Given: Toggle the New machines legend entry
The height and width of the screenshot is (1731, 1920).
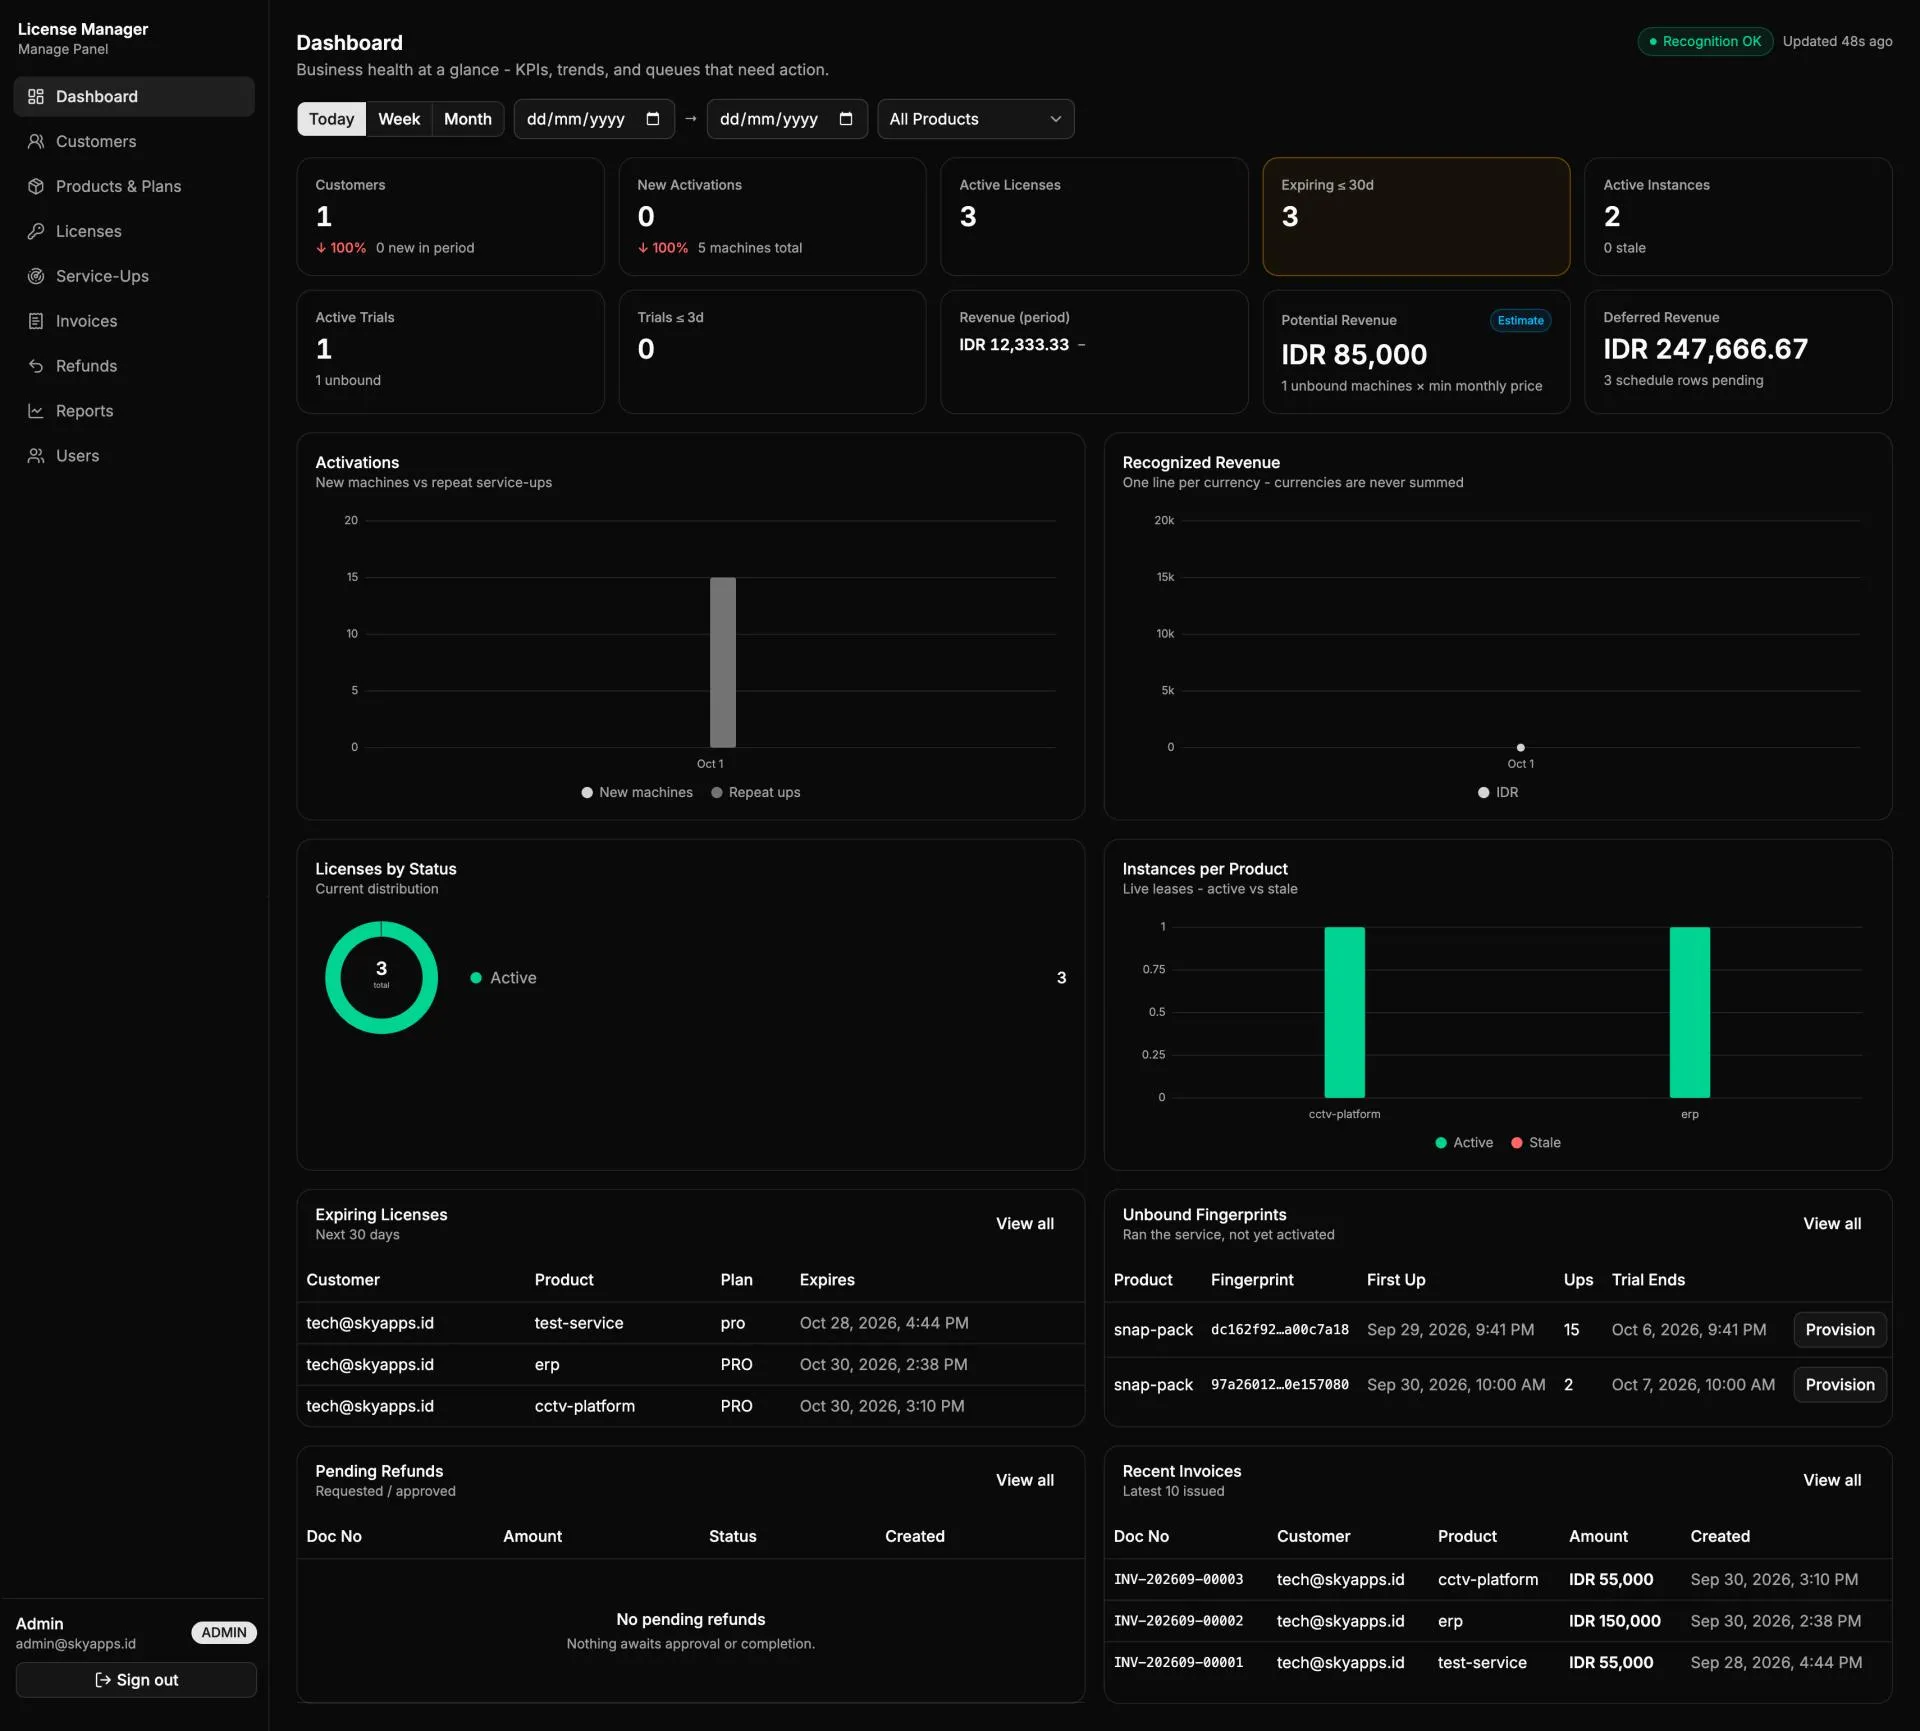Looking at the screenshot, I should tap(637, 793).
